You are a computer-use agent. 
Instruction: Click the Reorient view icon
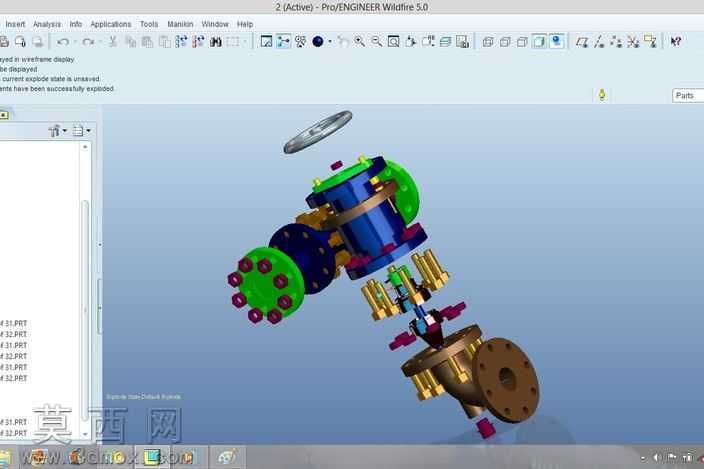click(x=411, y=42)
